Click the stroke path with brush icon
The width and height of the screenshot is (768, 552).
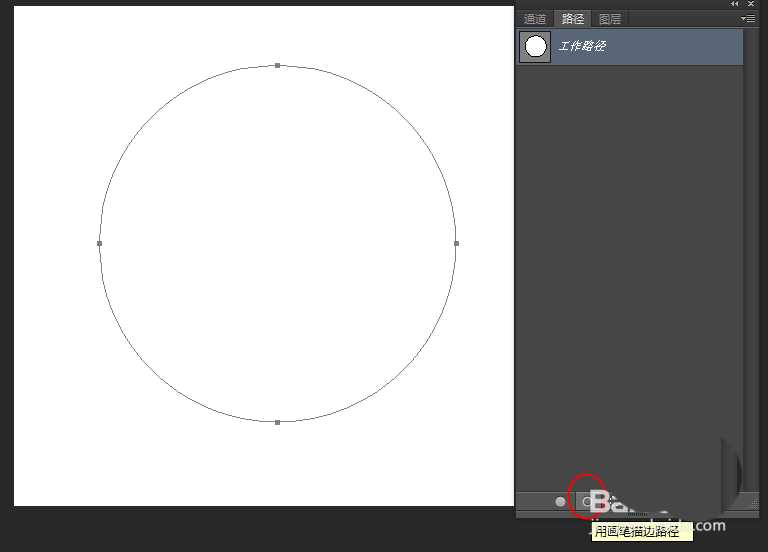pos(586,501)
